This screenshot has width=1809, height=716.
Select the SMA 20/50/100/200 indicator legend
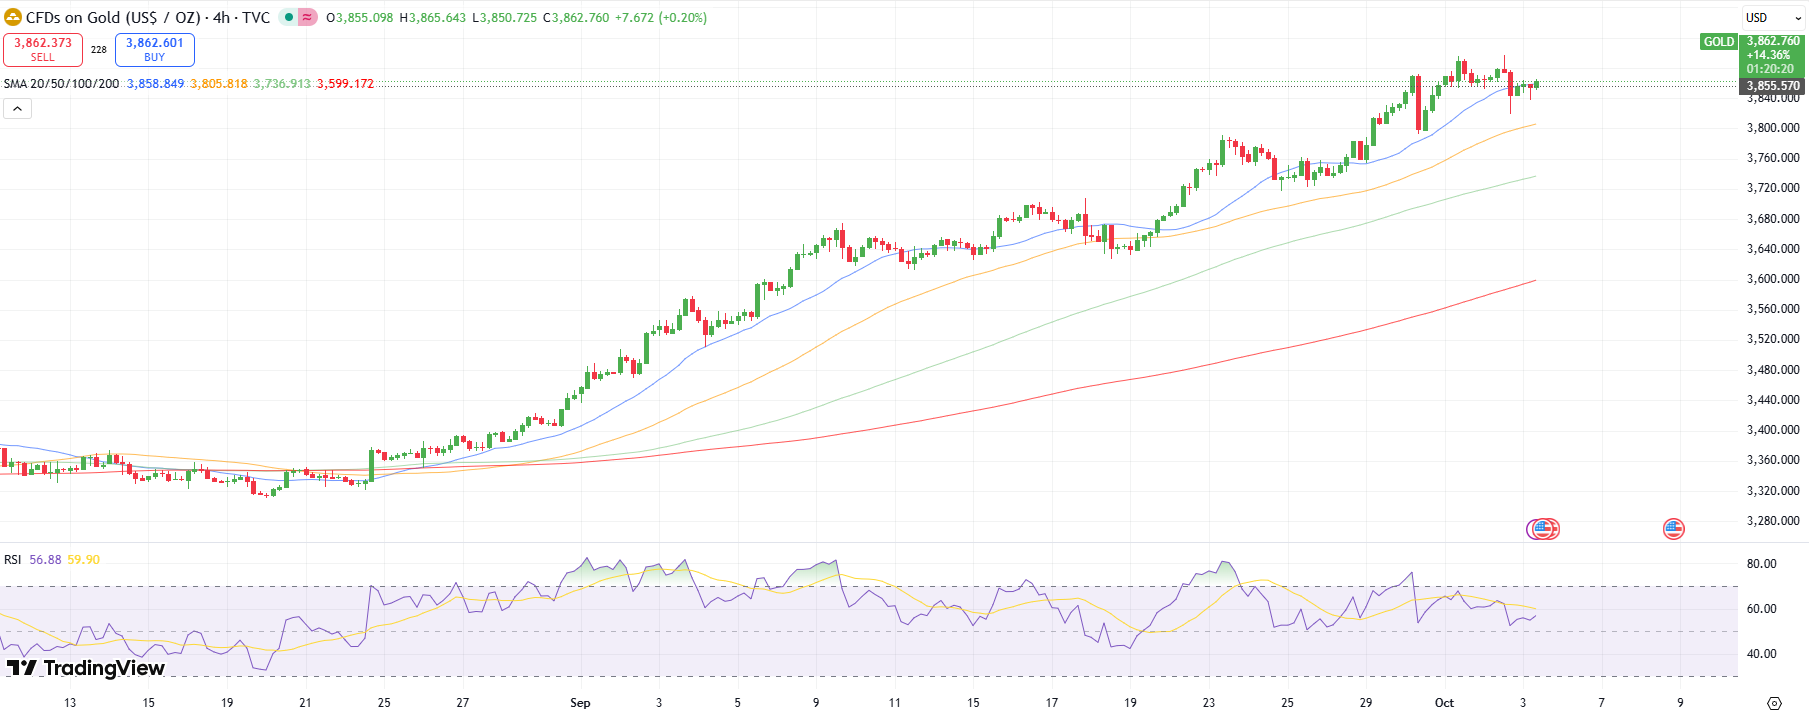61,84
